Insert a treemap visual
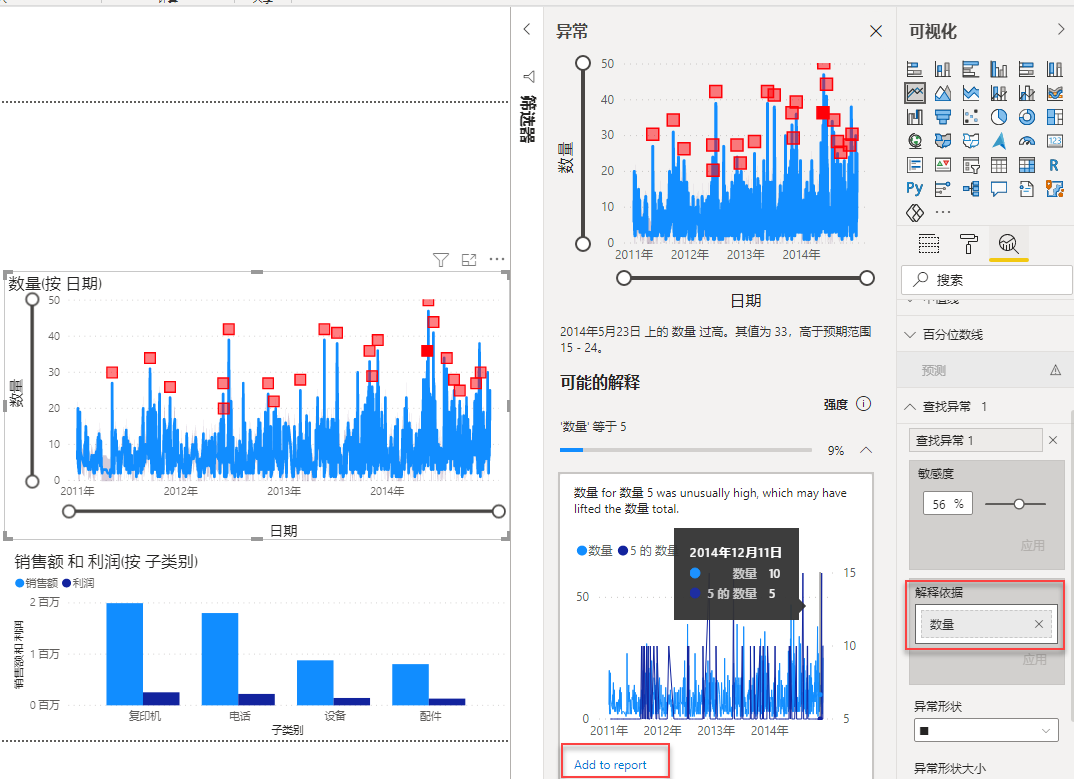The height and width of the screenshot is (779, 1074). 1055,116
